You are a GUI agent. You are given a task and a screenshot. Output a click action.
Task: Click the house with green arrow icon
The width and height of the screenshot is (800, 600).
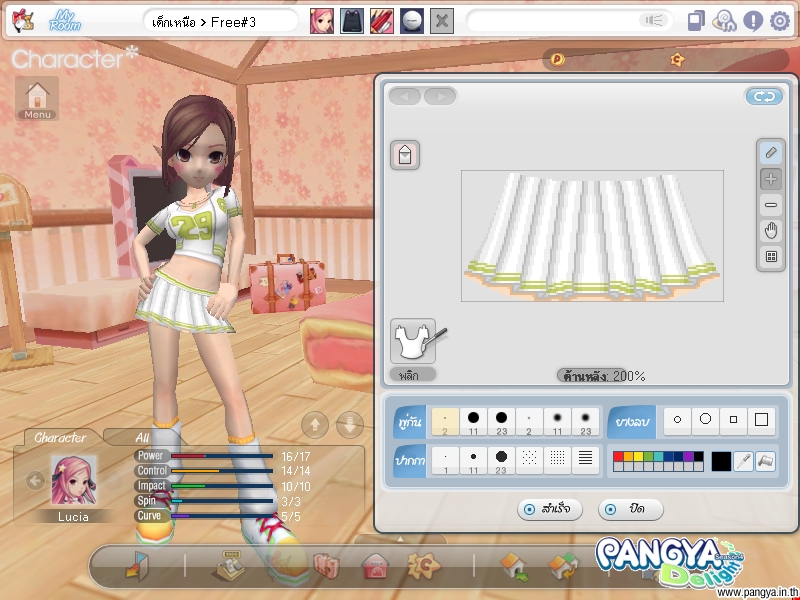[515, 566]
